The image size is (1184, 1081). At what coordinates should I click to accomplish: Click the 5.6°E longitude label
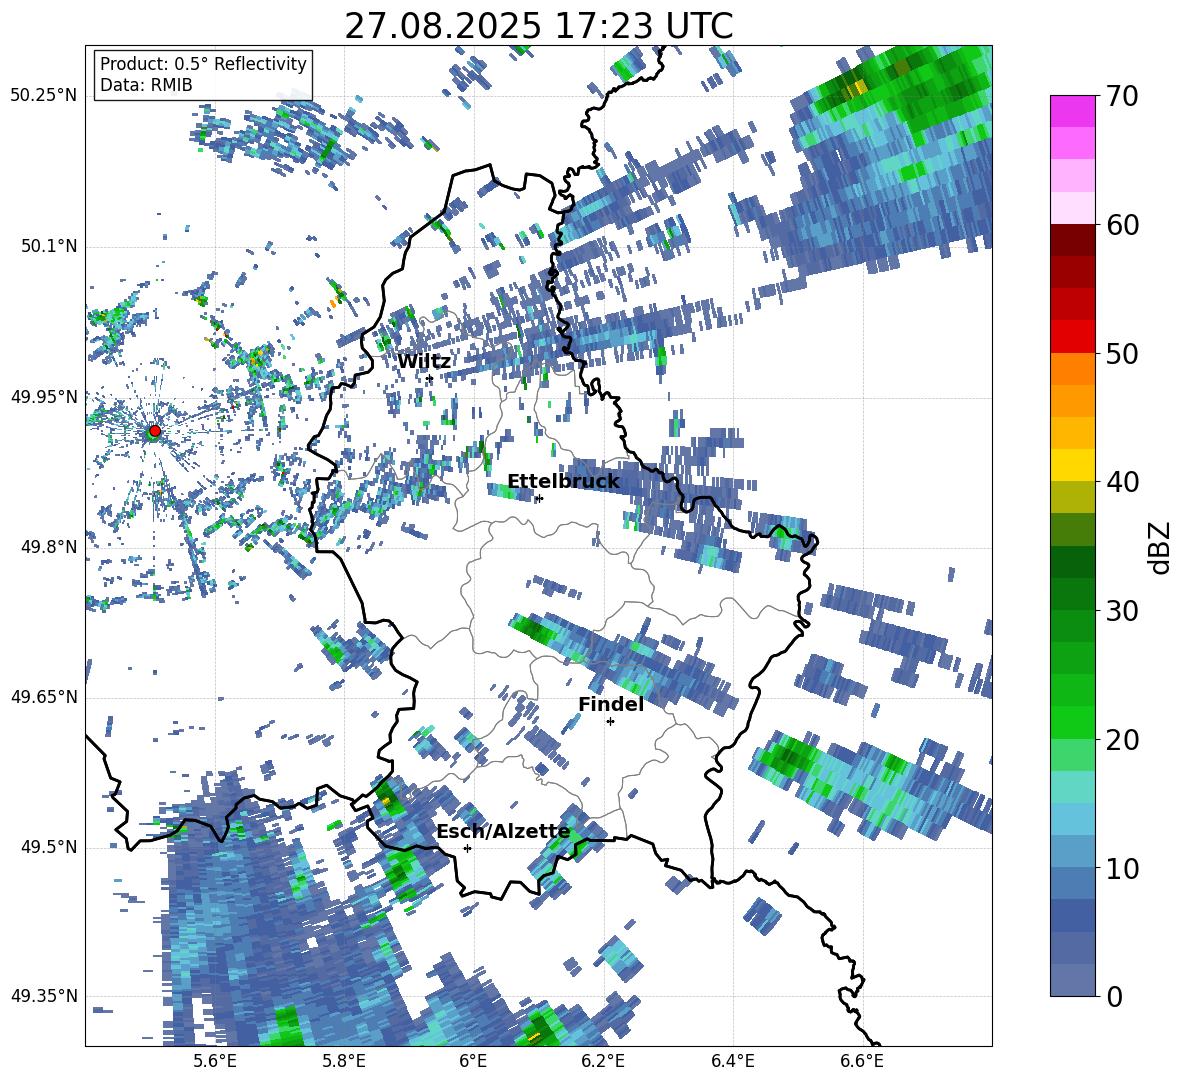215,1061
